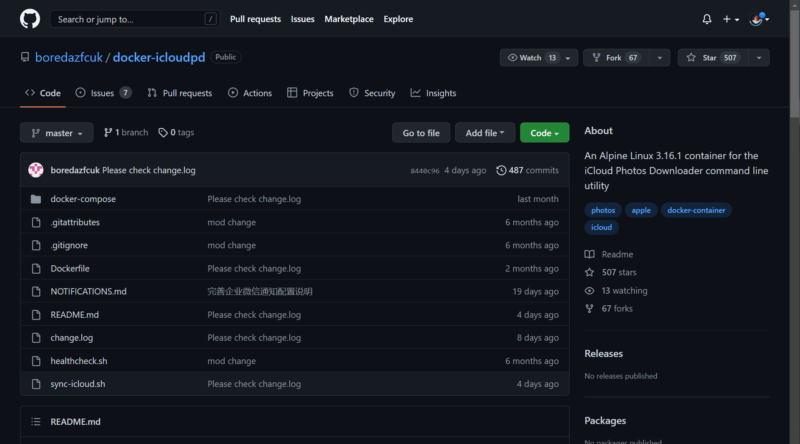Open Marketplace in top navigation

click(x=349, y=19)
